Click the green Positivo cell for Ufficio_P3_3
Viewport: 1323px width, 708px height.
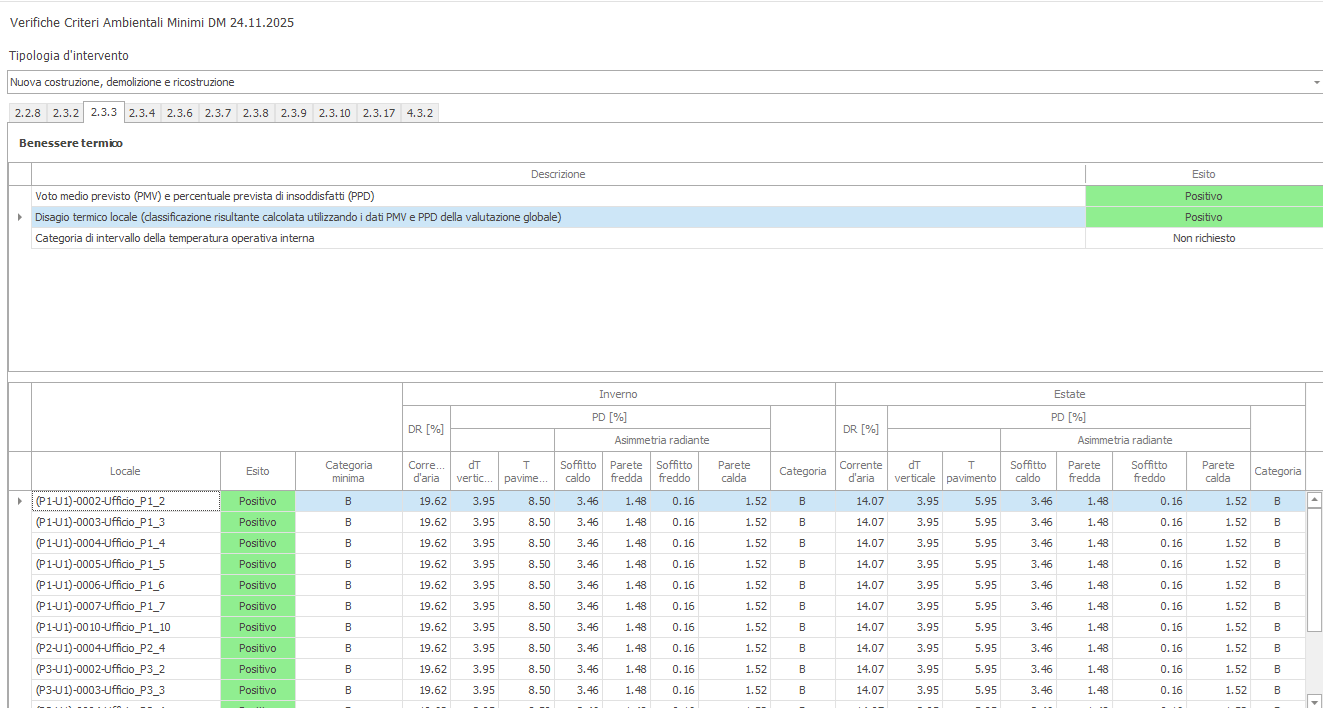(257, 690)
